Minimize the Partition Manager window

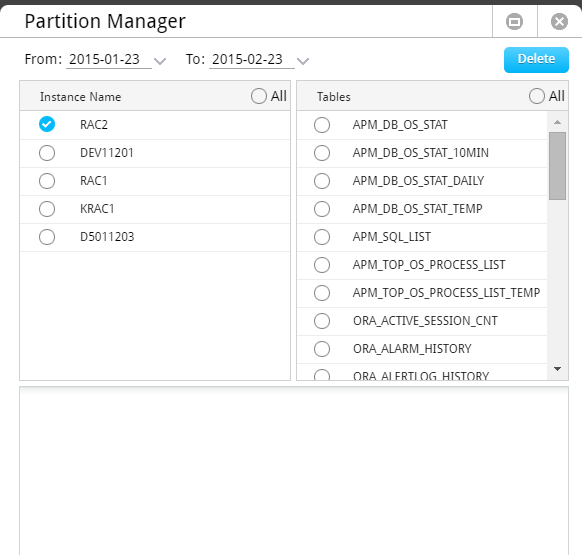tap(514, 22)
